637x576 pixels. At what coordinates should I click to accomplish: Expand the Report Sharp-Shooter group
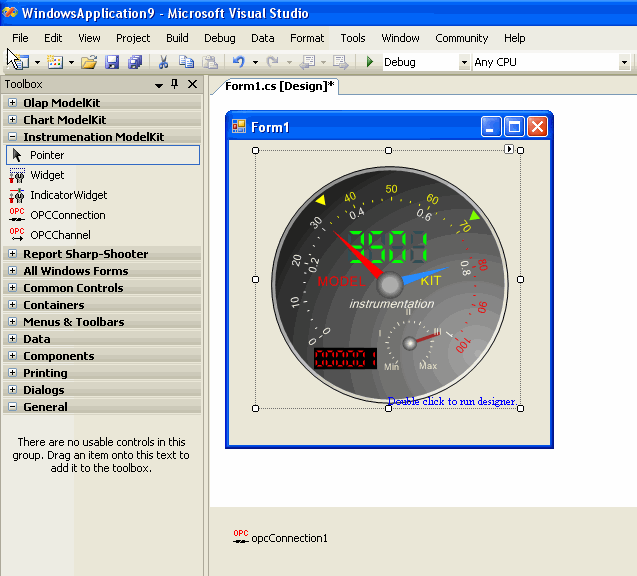13,253
